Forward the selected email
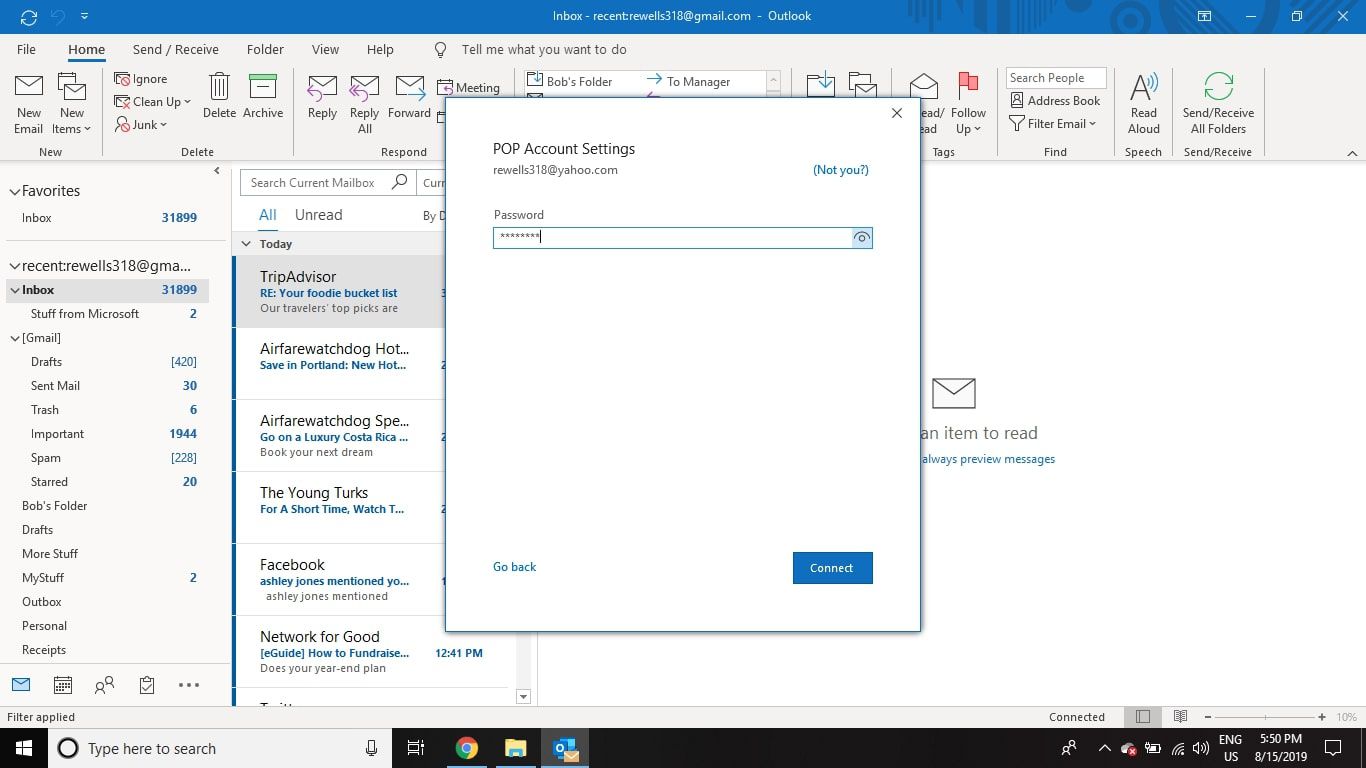Image resolution: width=1366 pixels, height=768 pixels. [410, 97]
